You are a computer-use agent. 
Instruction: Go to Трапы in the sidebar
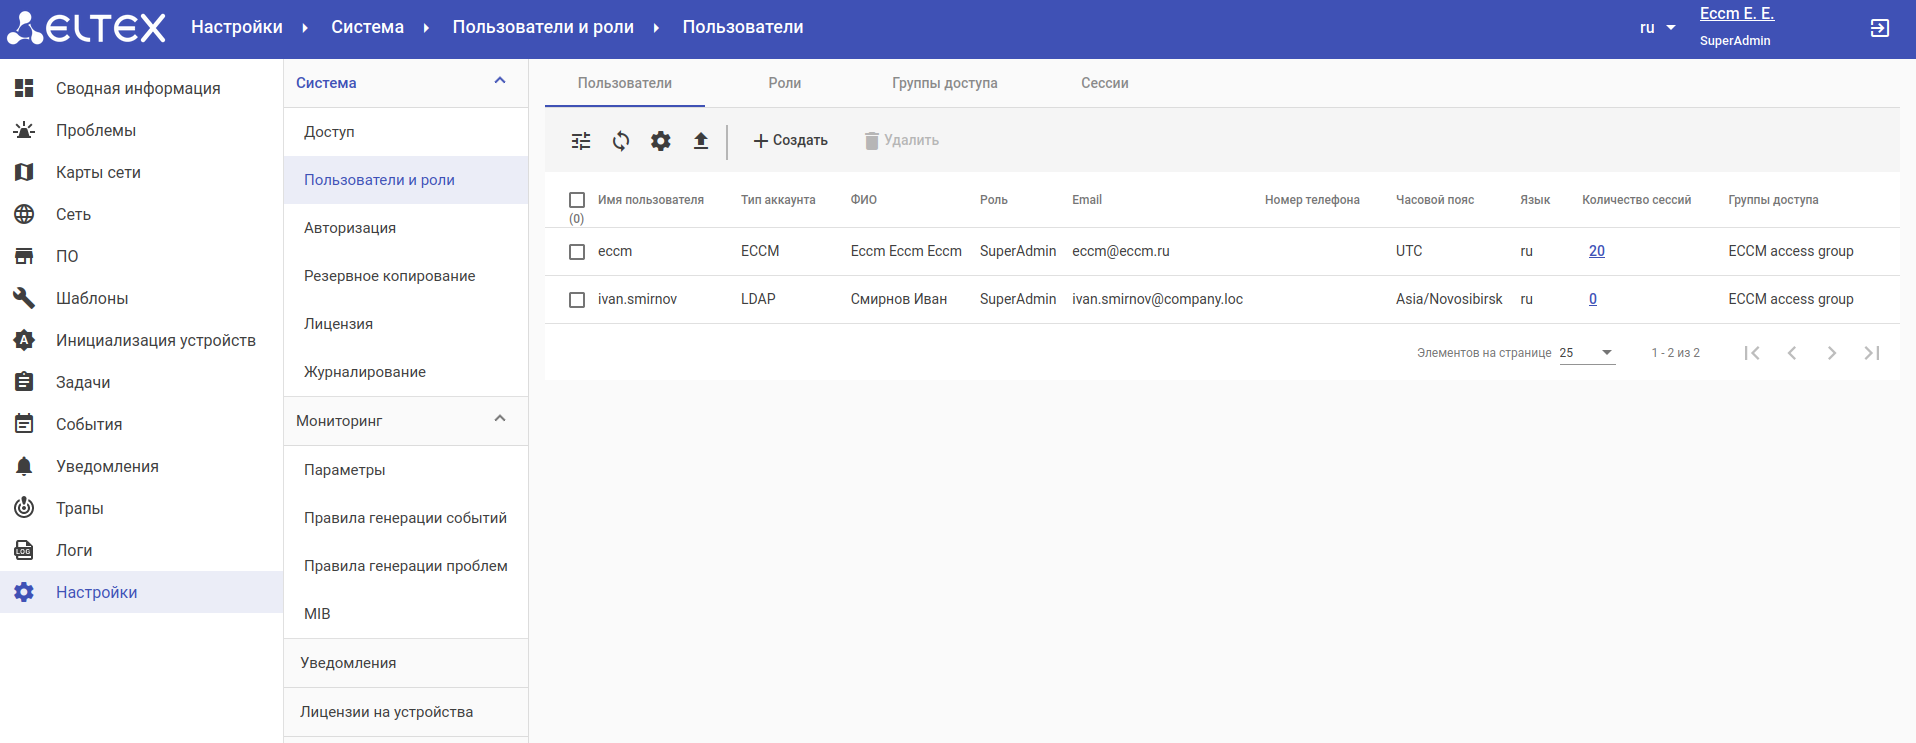point(80,508)
